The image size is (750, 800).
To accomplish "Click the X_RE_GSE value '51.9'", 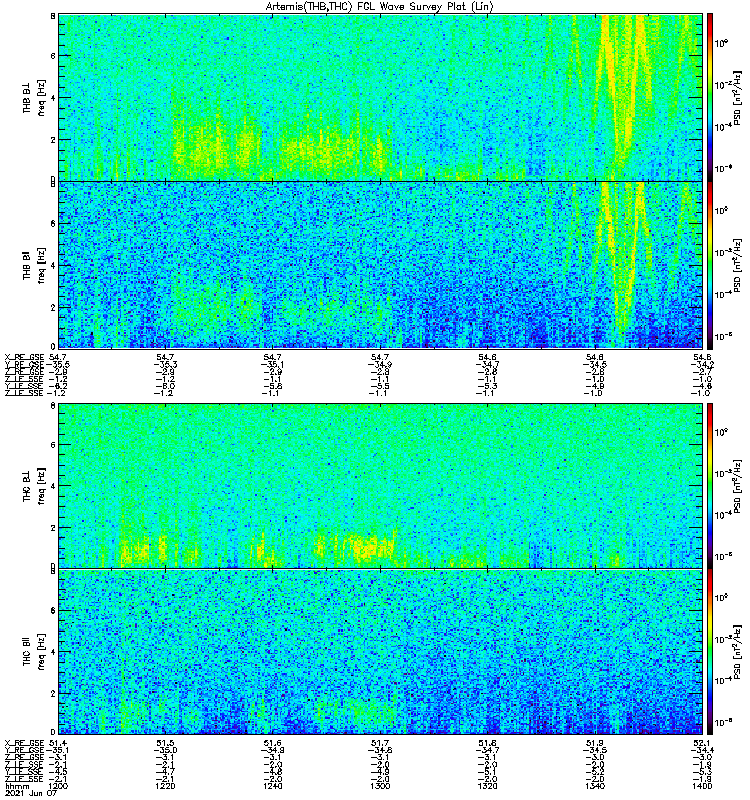I will point(595,743).
